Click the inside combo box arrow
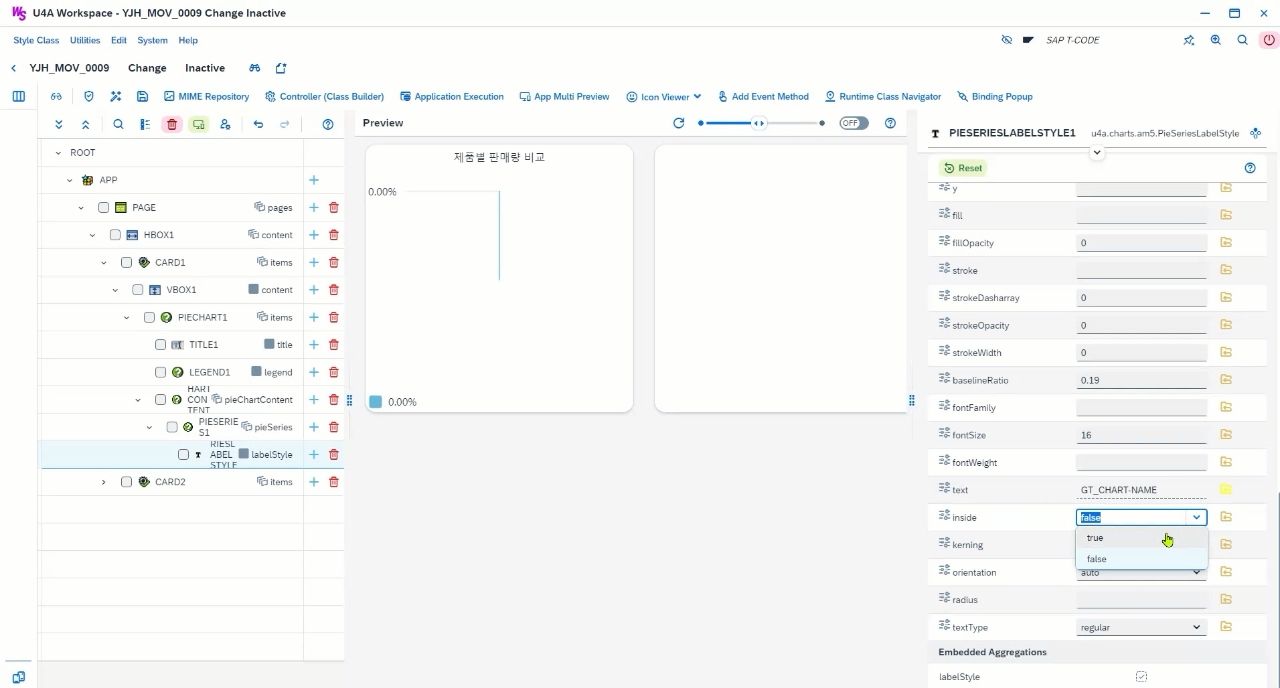The width and height of the screenshot is (1280, 688). pyautogui.click(x=1196, y=517)
